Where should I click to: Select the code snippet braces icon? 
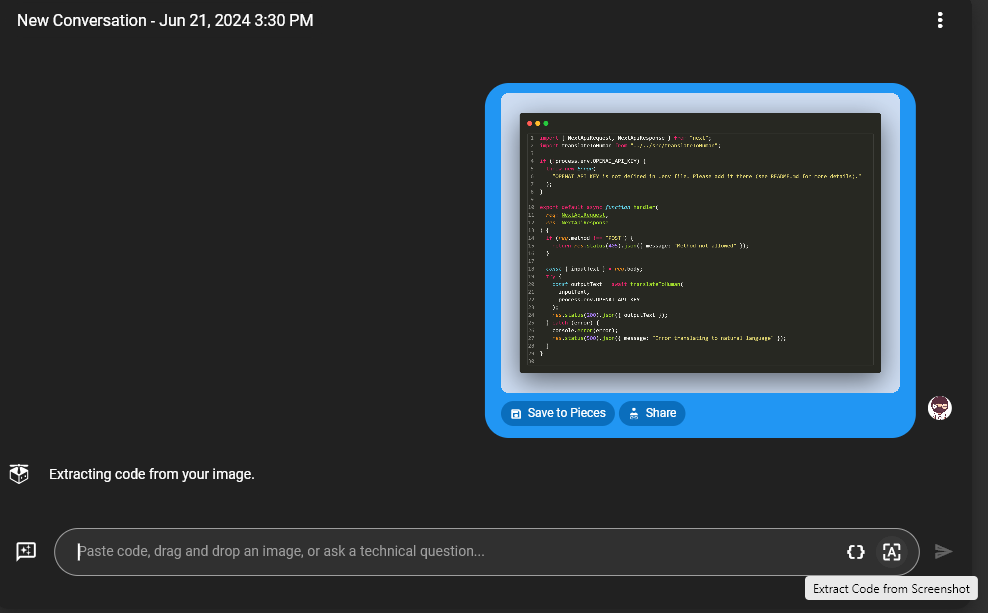[x=856, y=551]
